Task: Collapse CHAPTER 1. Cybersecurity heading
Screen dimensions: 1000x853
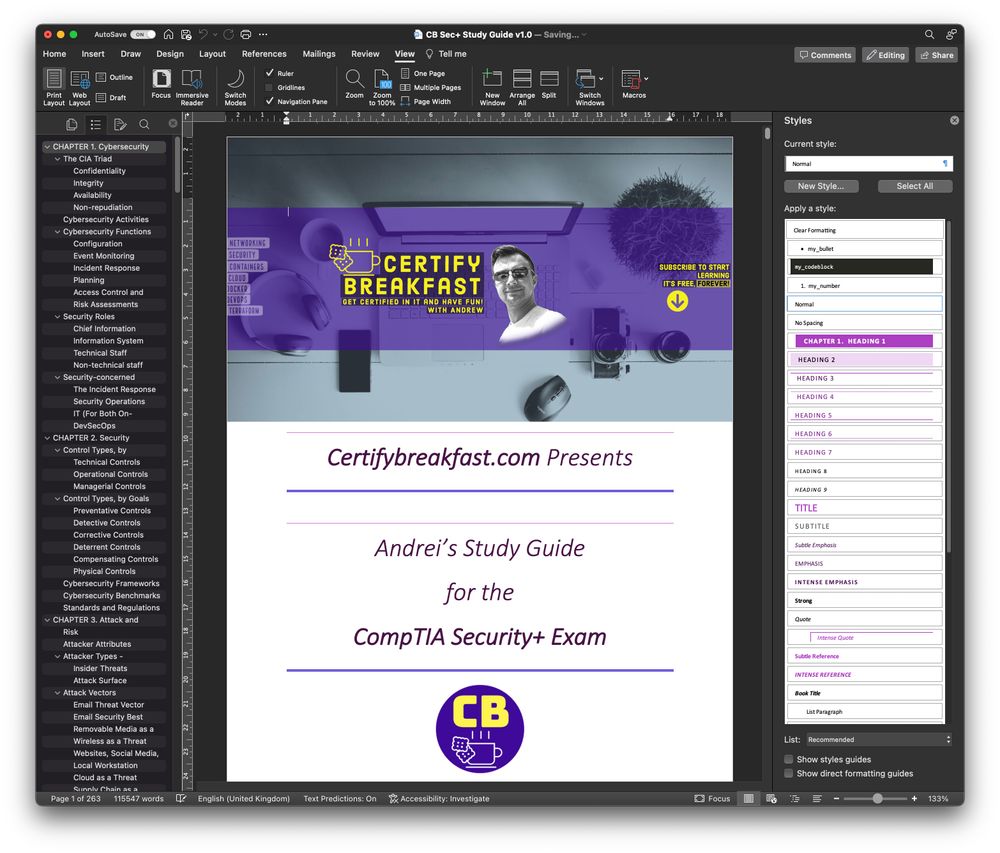Action: coord(47,147)
